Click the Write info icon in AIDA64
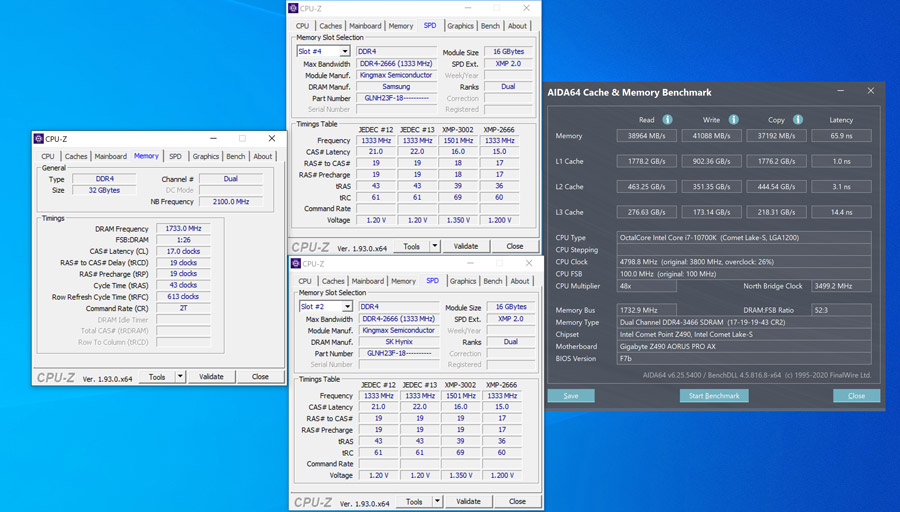This screenshot has height=512, width=900. 733,119
